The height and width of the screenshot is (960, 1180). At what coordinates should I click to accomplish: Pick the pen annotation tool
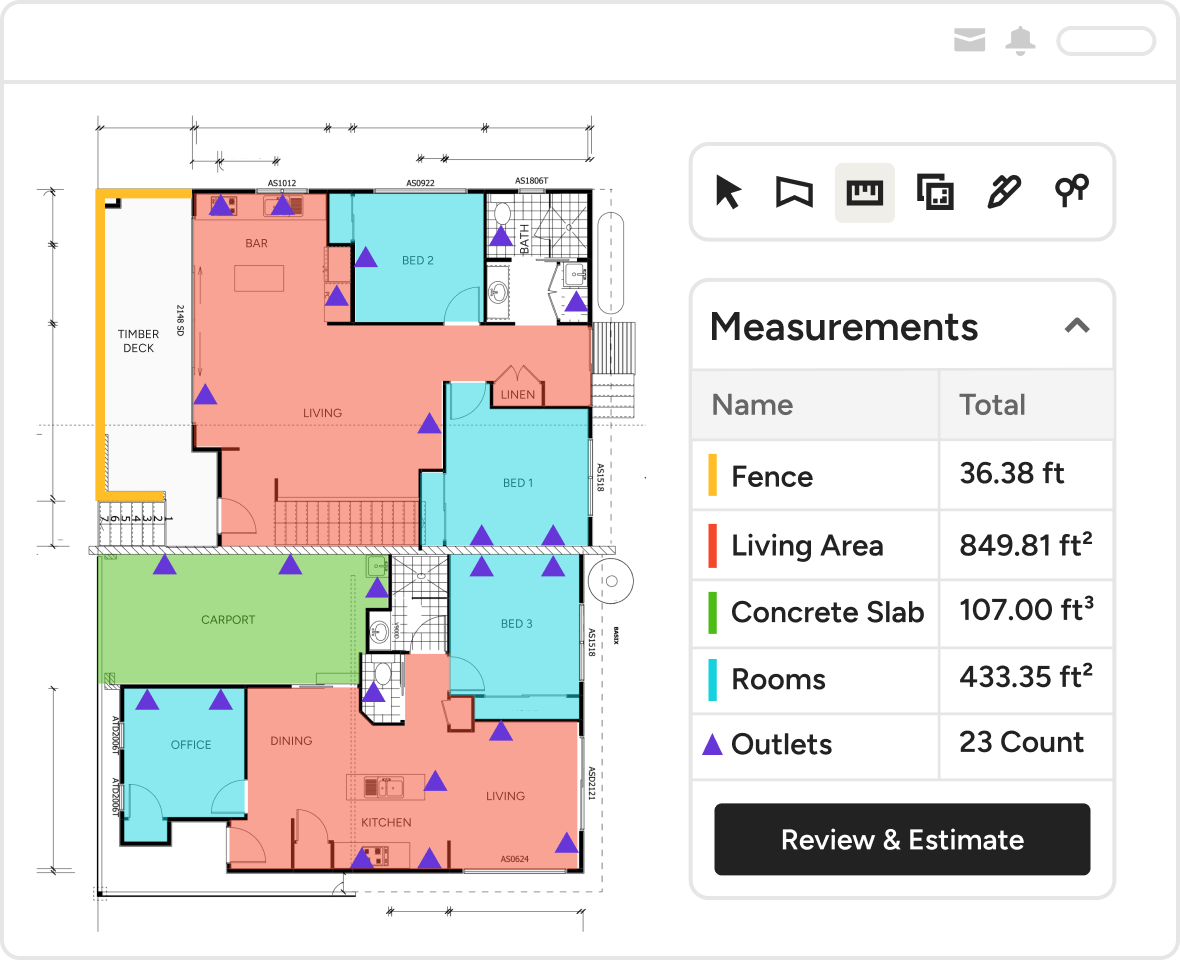[1003, 192]
